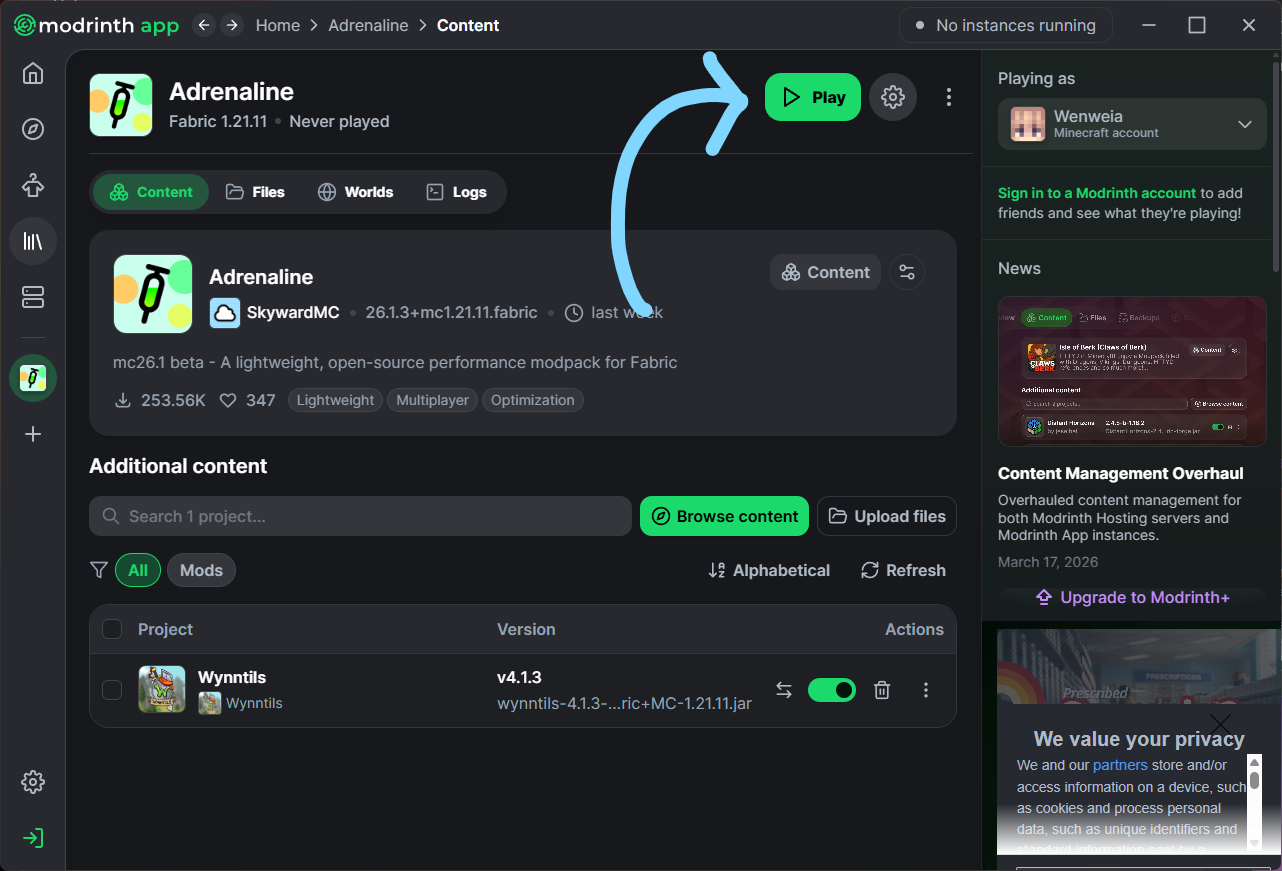
Task: Click the filter funnel icon
Action: 99,570
